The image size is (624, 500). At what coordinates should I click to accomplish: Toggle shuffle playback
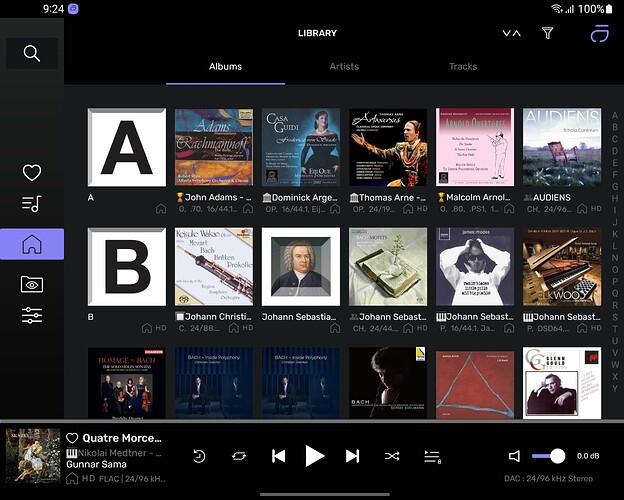(392, 456)
